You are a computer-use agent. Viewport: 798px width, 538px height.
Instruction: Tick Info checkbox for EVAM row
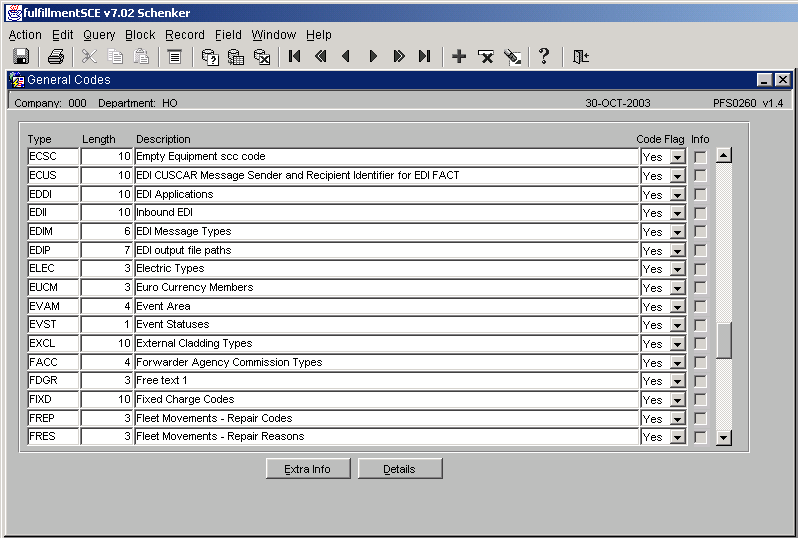tap(700, 306)
